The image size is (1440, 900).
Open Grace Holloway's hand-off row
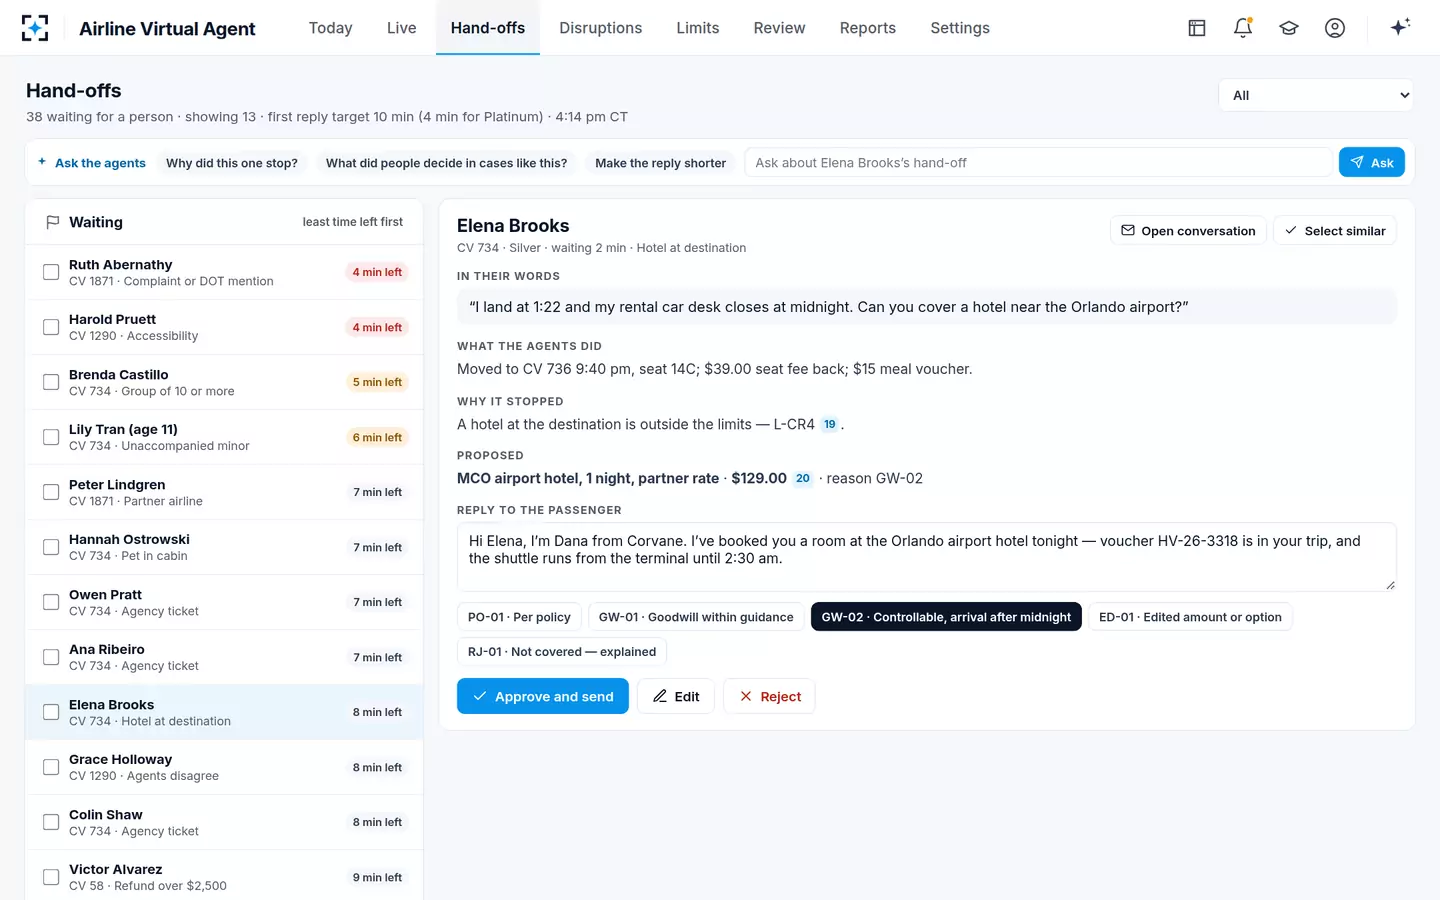224,767
